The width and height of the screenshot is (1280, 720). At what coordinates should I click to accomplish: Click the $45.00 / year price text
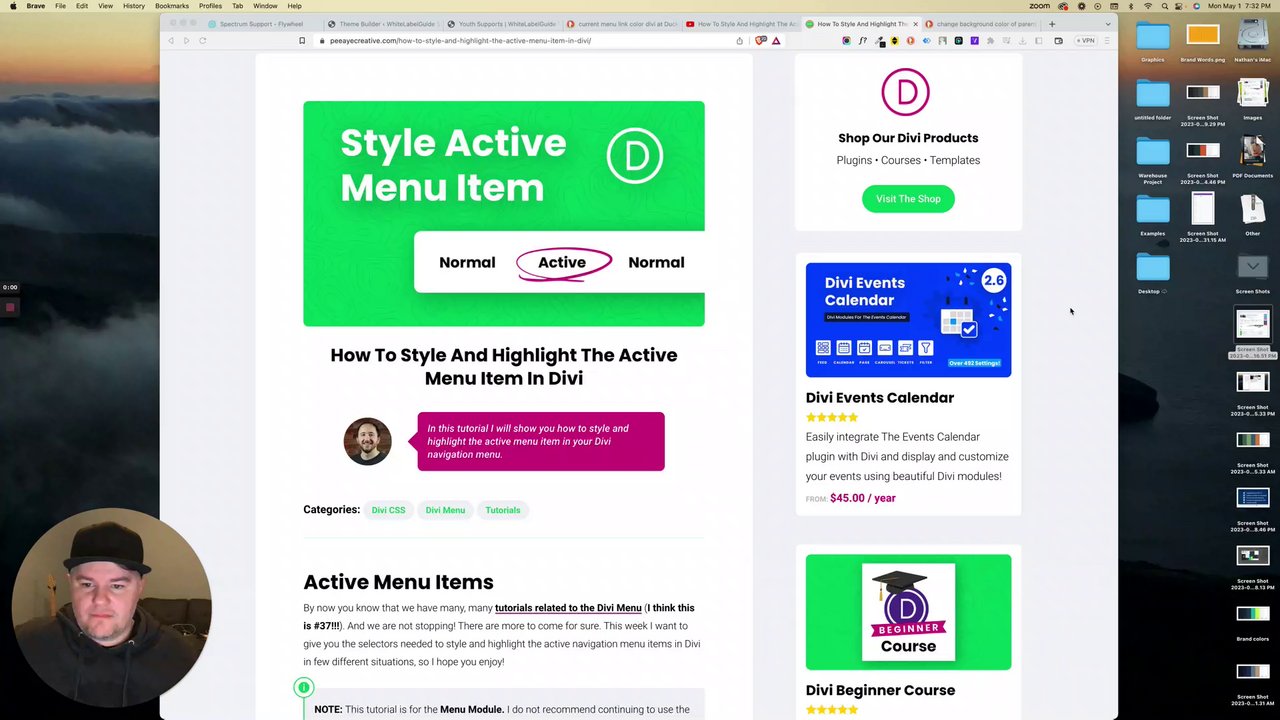click(863, 498)
